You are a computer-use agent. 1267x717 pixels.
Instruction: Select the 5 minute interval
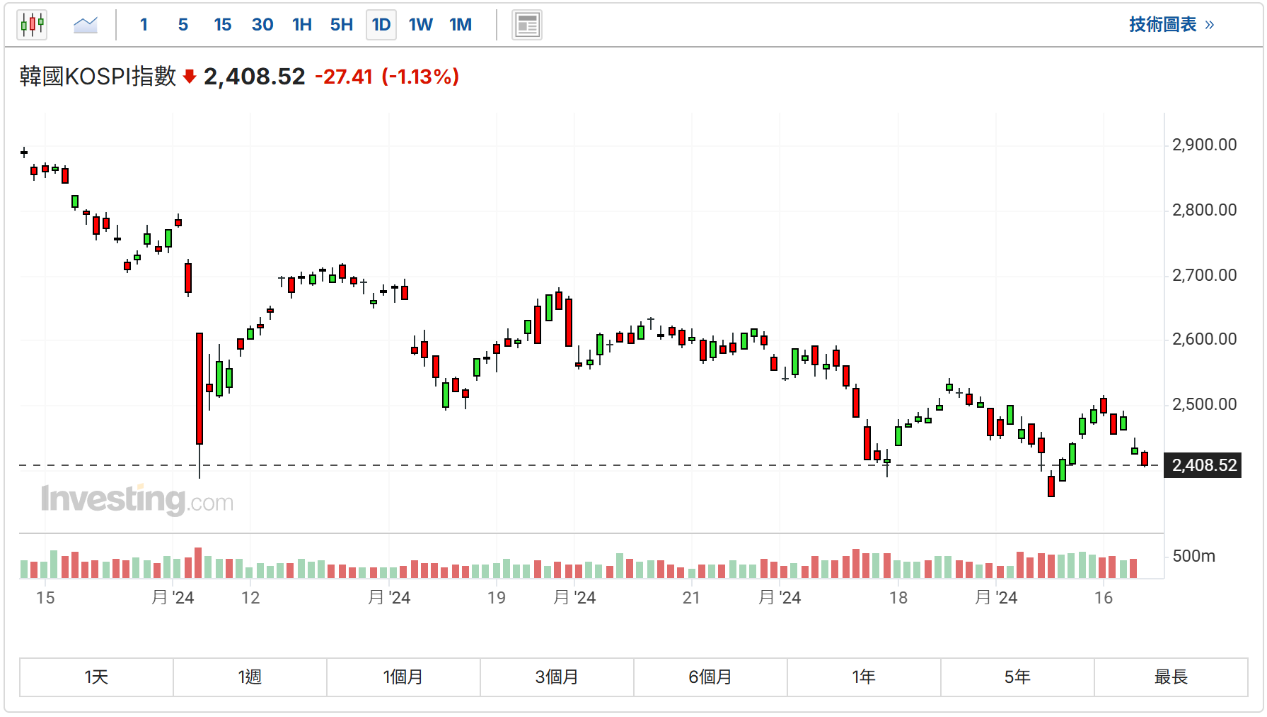pyautogui.click(x=182, y=24)
